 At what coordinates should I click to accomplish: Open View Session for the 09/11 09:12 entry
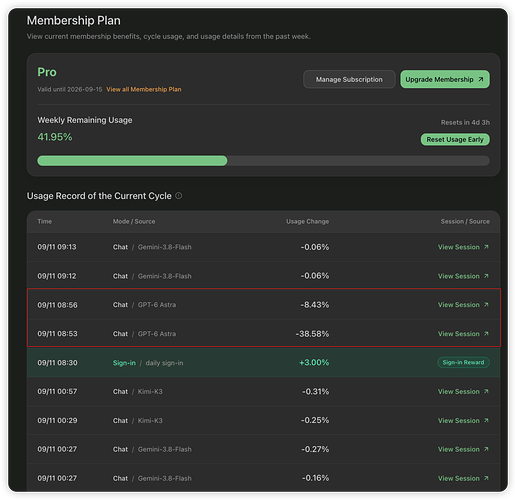(463, 276)
